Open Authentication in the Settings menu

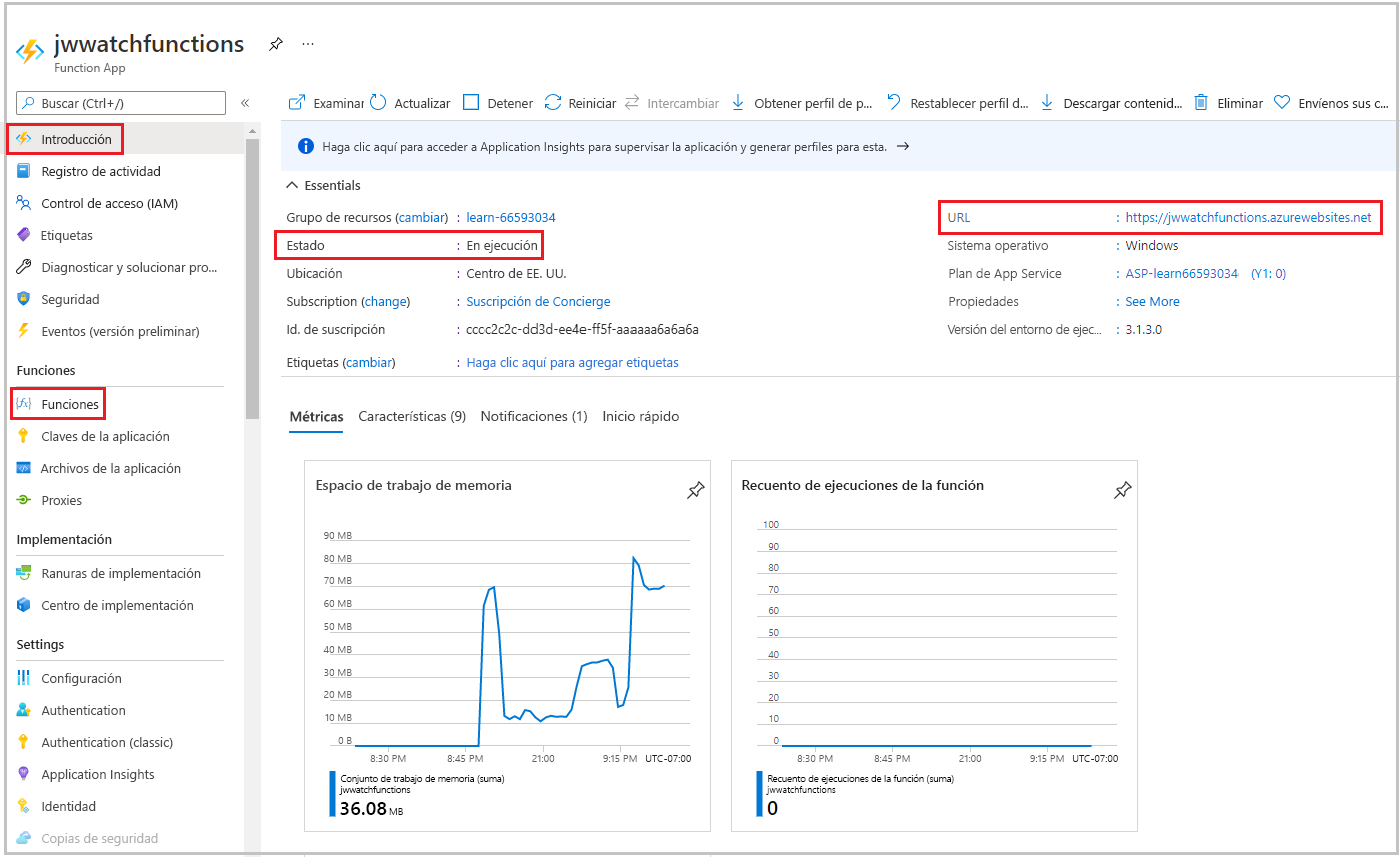83,711
